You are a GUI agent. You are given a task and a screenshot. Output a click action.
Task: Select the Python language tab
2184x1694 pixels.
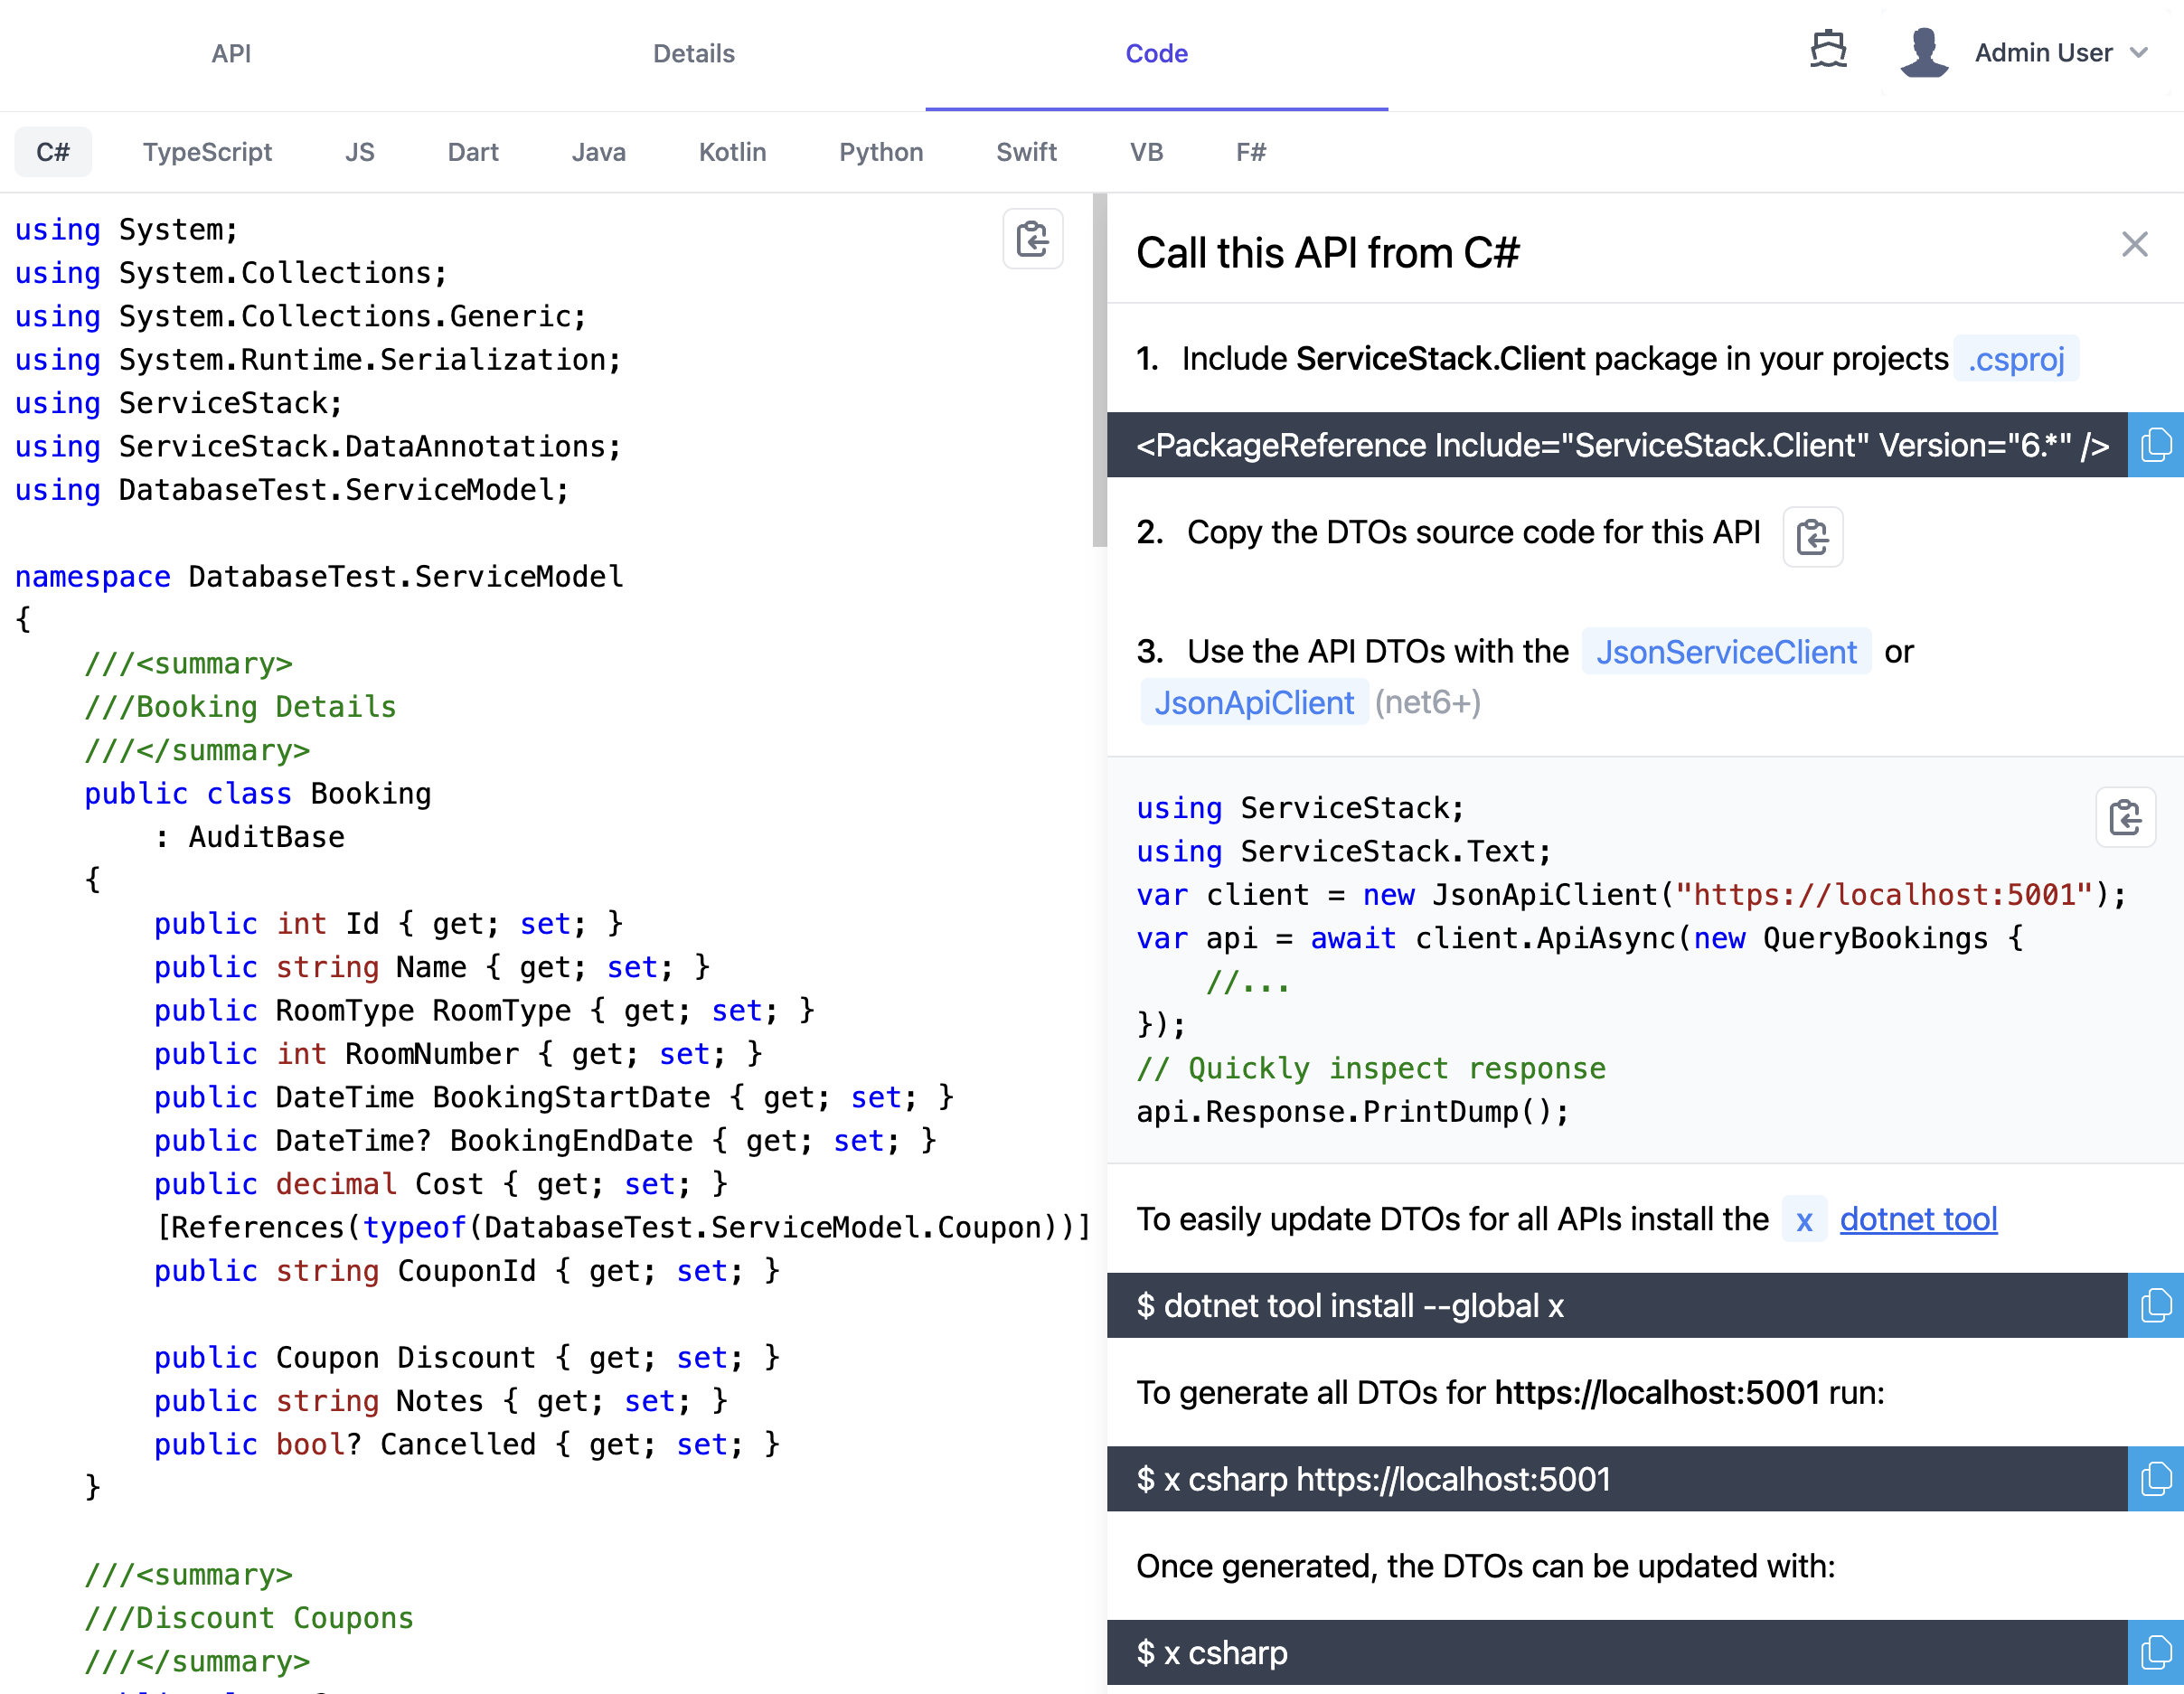(x=881, y=152)
